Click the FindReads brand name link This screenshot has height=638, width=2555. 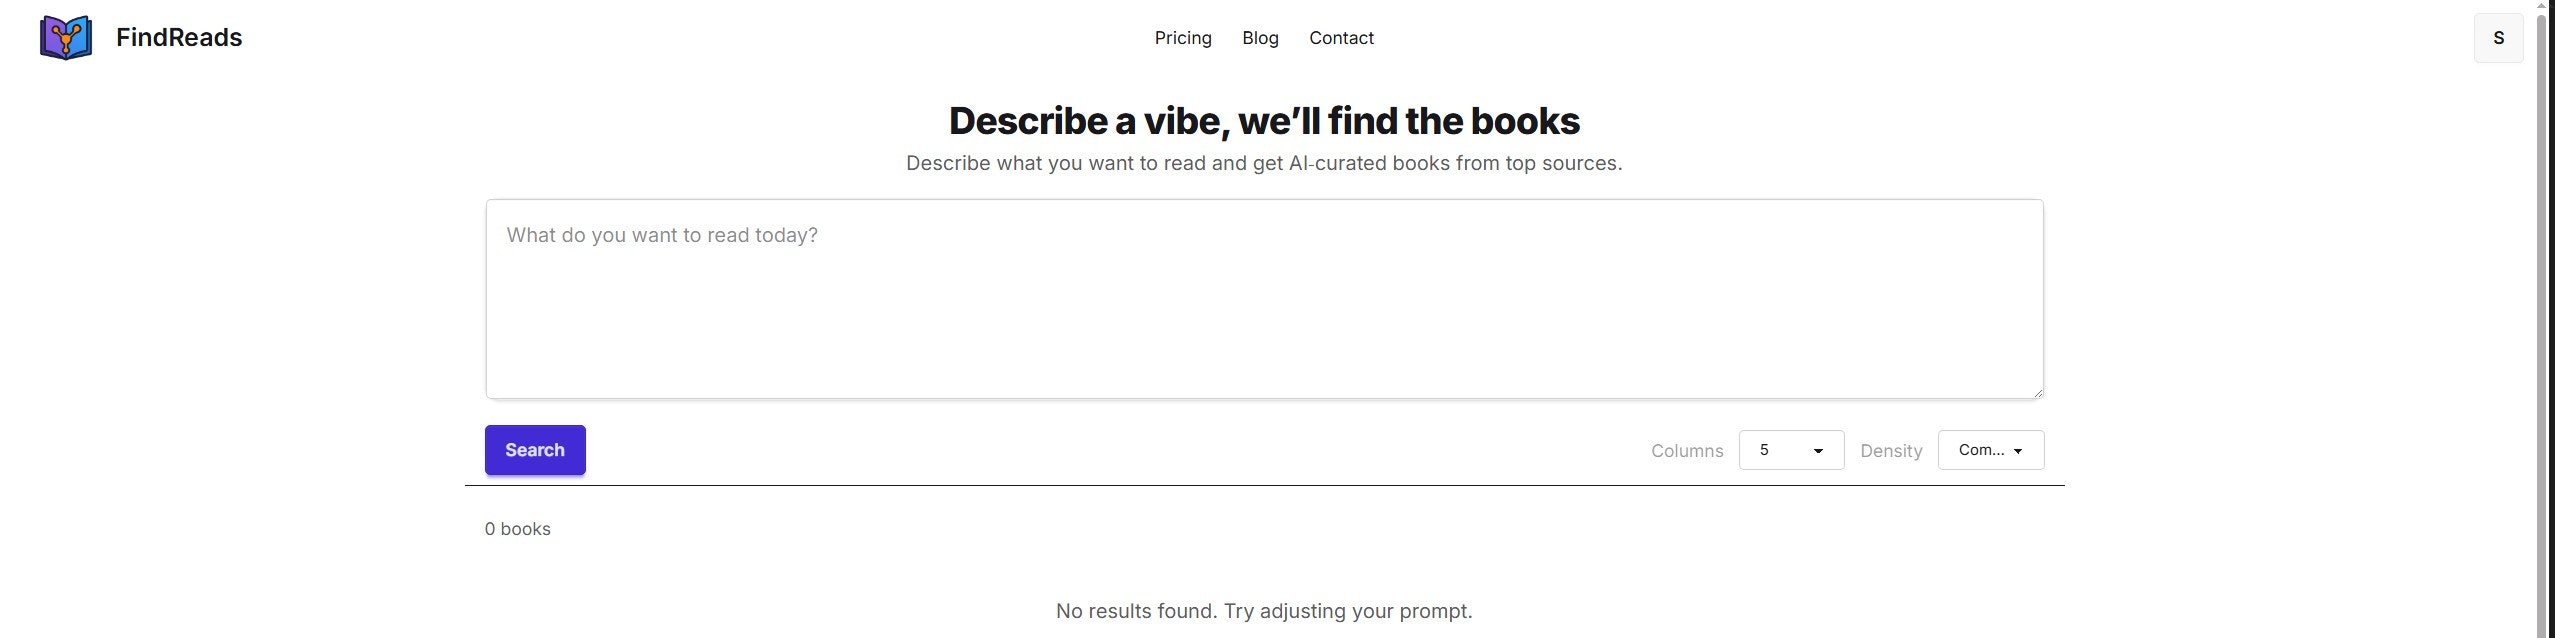pos(179,38)
